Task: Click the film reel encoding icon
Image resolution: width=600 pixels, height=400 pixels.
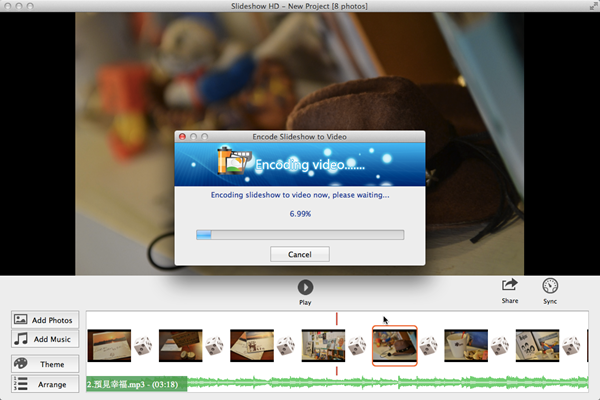Action: (233, 161)
